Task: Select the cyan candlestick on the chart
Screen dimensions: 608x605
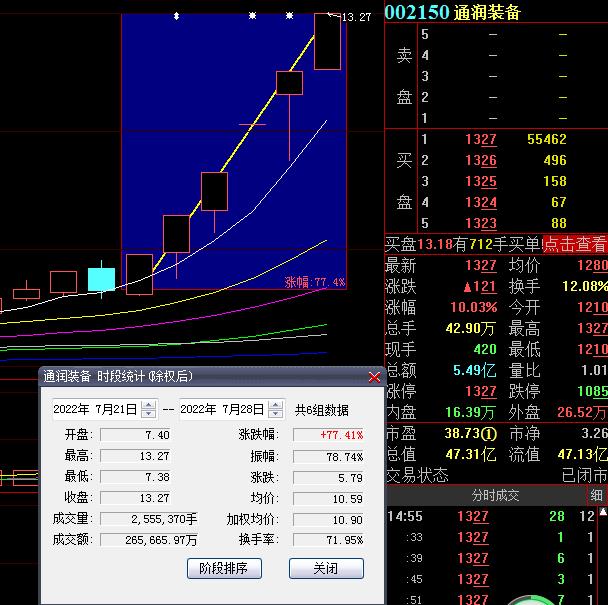Action: [x=101, y=279]
